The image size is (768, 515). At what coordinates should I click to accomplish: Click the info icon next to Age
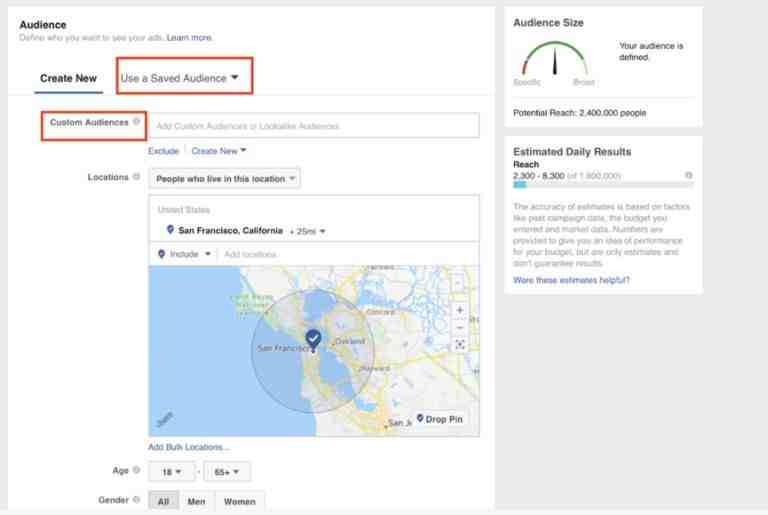(x=137, y=470)
